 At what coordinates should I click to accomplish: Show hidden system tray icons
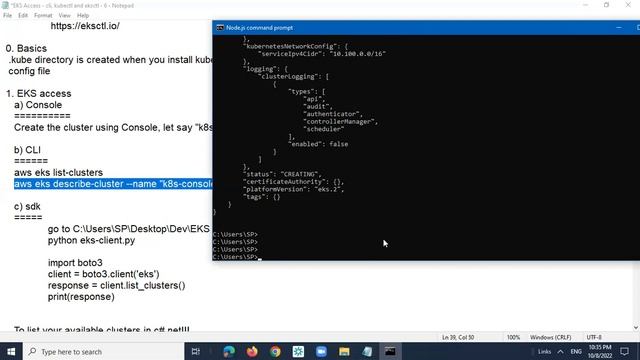[560, 351]
